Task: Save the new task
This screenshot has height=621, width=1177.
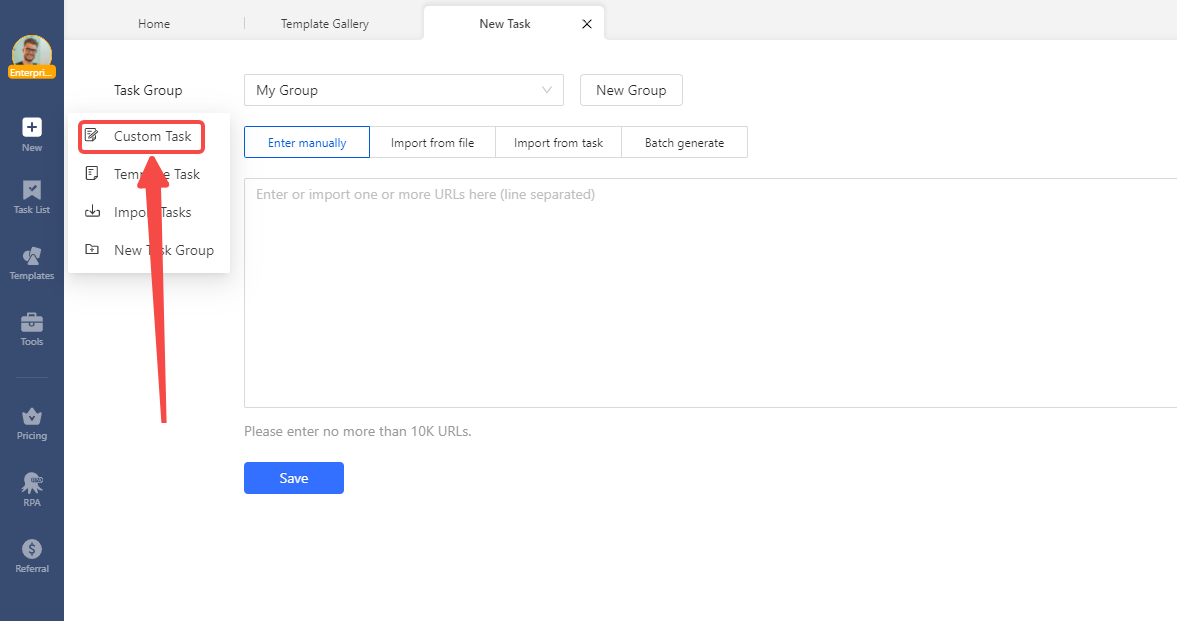Action: (293, 478)
